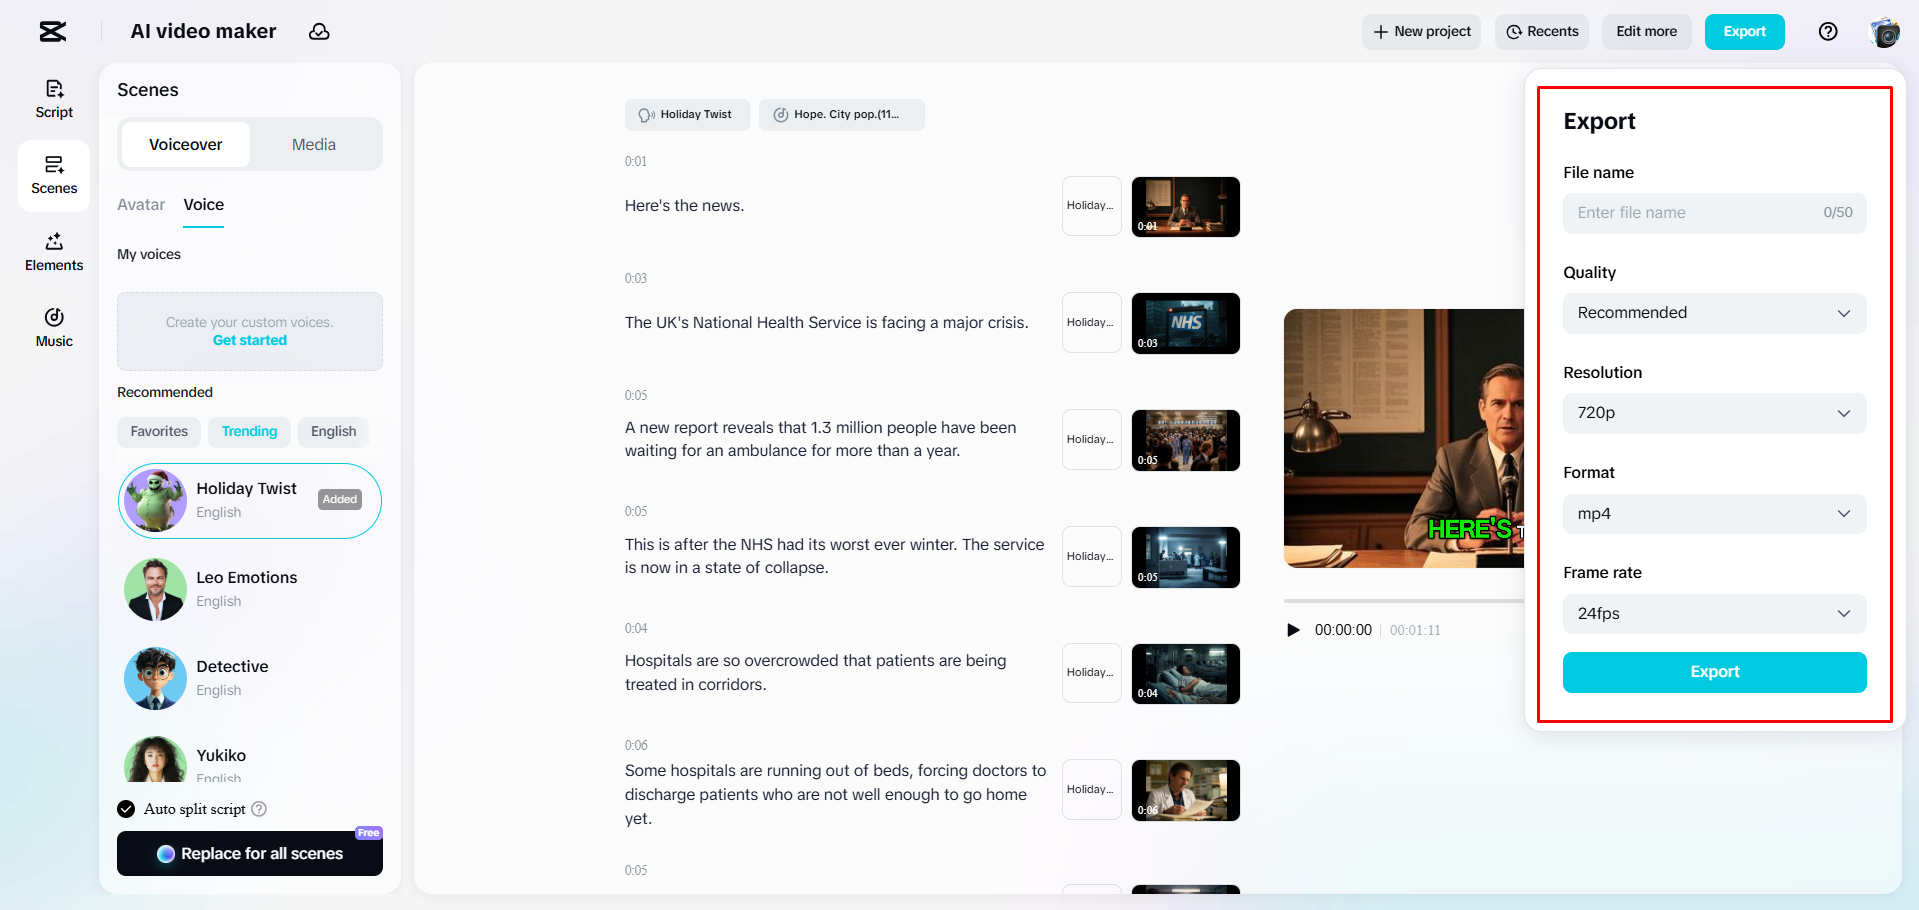Click Holiday Twist voice chip above script

[x=687, y=115]
